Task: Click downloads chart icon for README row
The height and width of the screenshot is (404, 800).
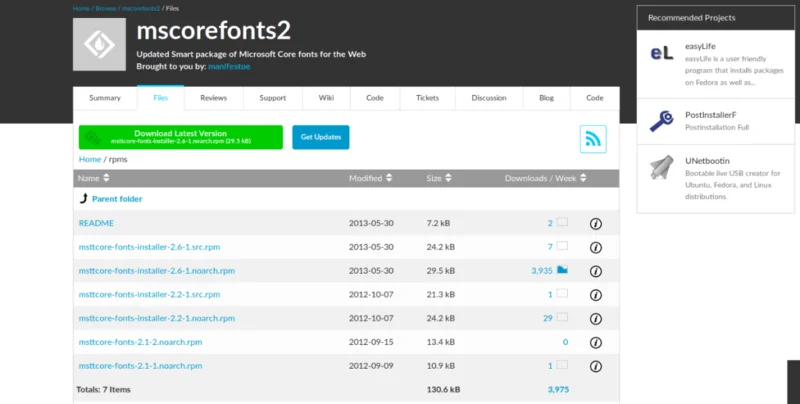Action: pyautogui.click(x=562, y=222)
